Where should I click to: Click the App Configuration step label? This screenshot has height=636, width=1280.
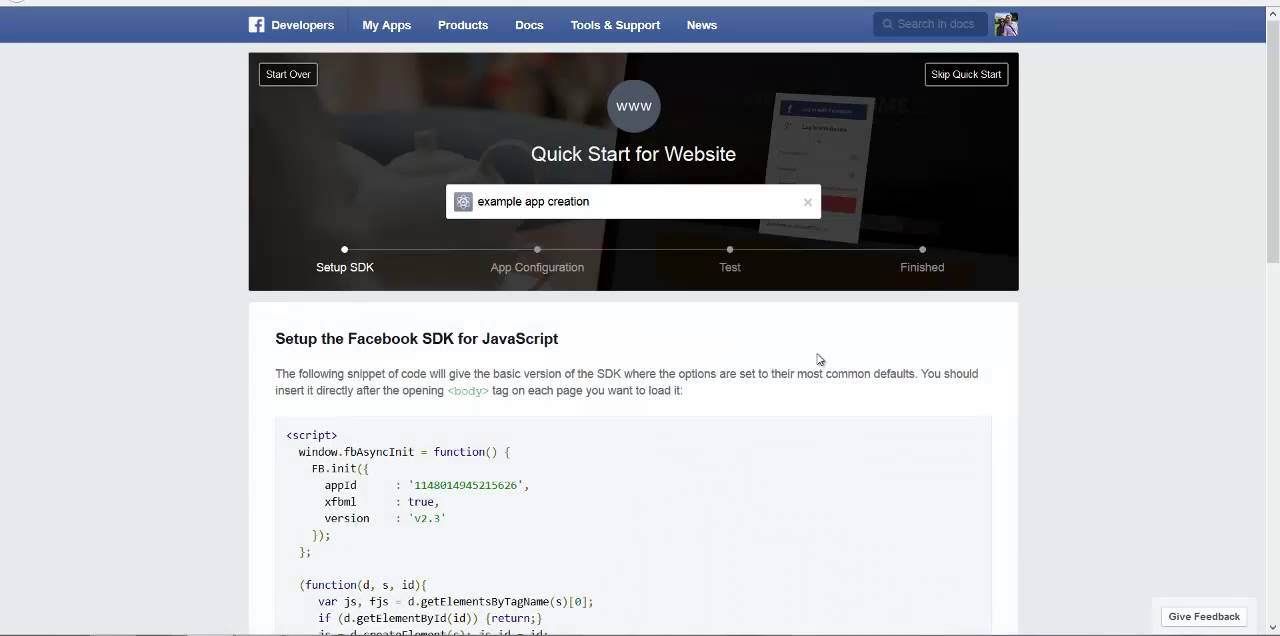537,267
